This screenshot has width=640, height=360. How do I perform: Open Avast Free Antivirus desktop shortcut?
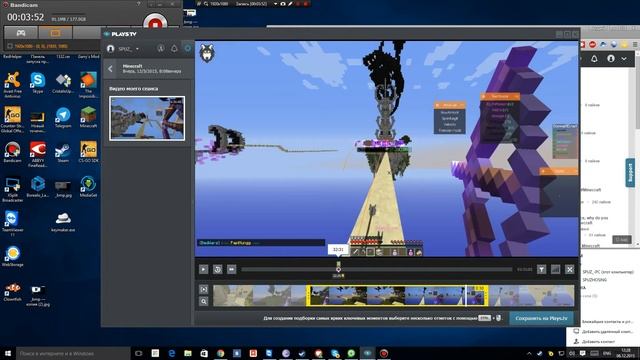[x=12, y=84]
